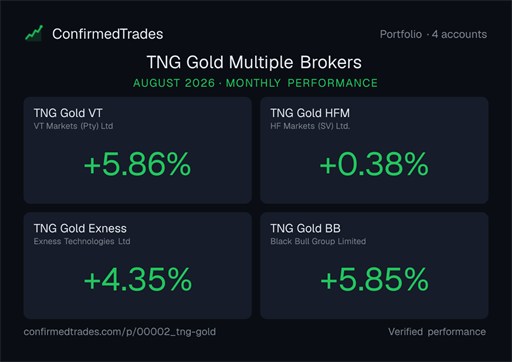Screen dimensions: 512x362
Task: Click the Black Bull Group Limited broker name
Action: [x=318, y=241]
